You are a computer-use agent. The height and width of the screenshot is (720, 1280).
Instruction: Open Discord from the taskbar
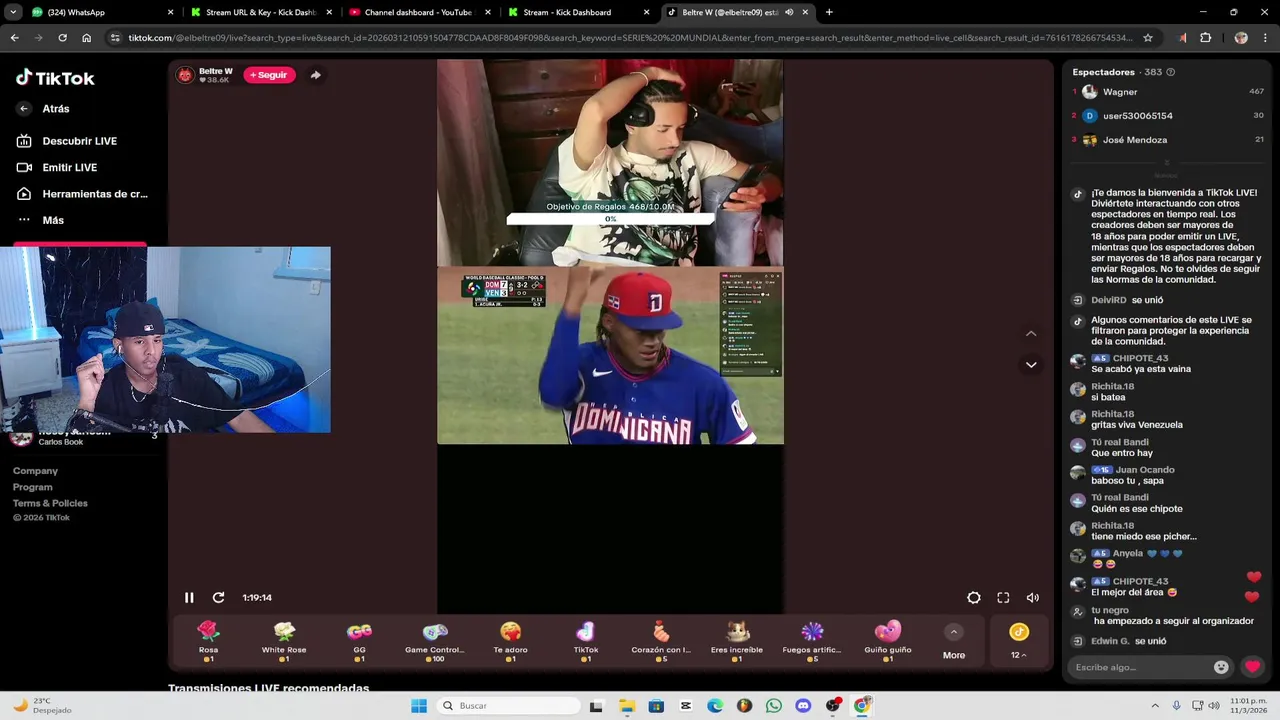click(x=803, y=706)
